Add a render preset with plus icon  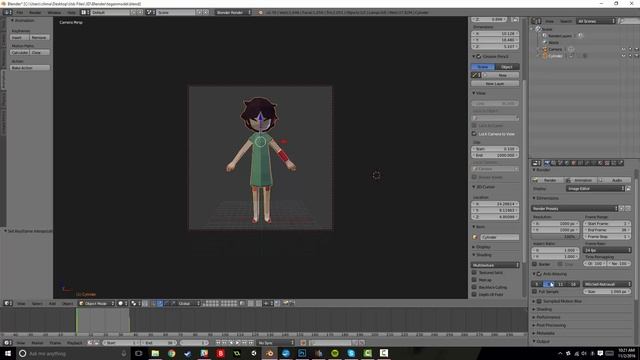622,208
